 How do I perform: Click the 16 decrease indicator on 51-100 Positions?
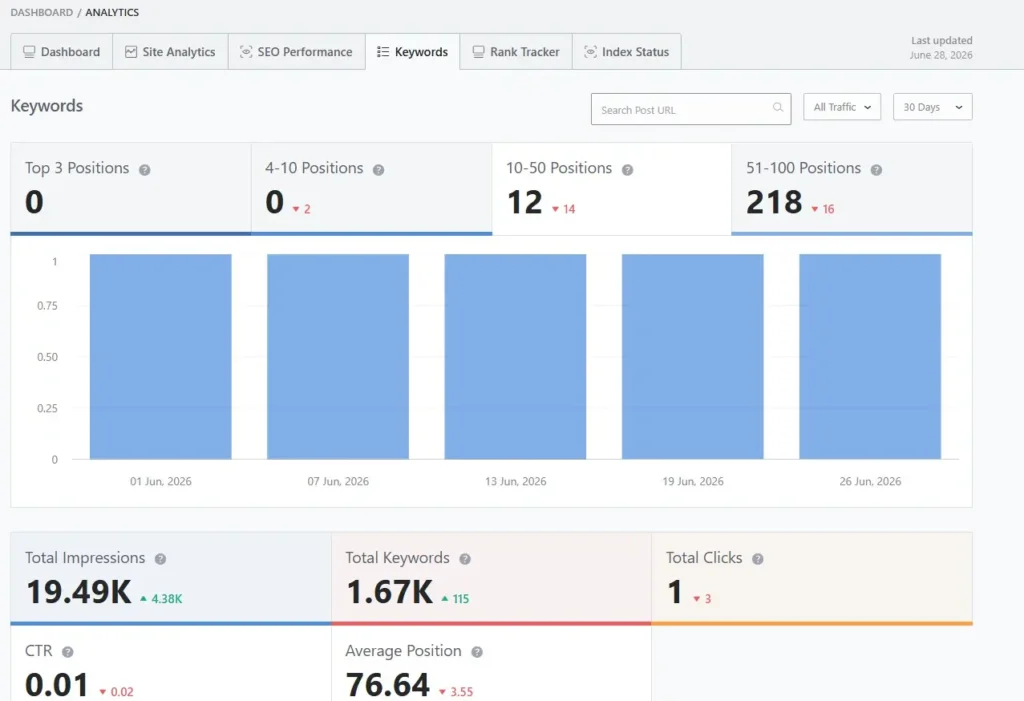pos(823,209)
